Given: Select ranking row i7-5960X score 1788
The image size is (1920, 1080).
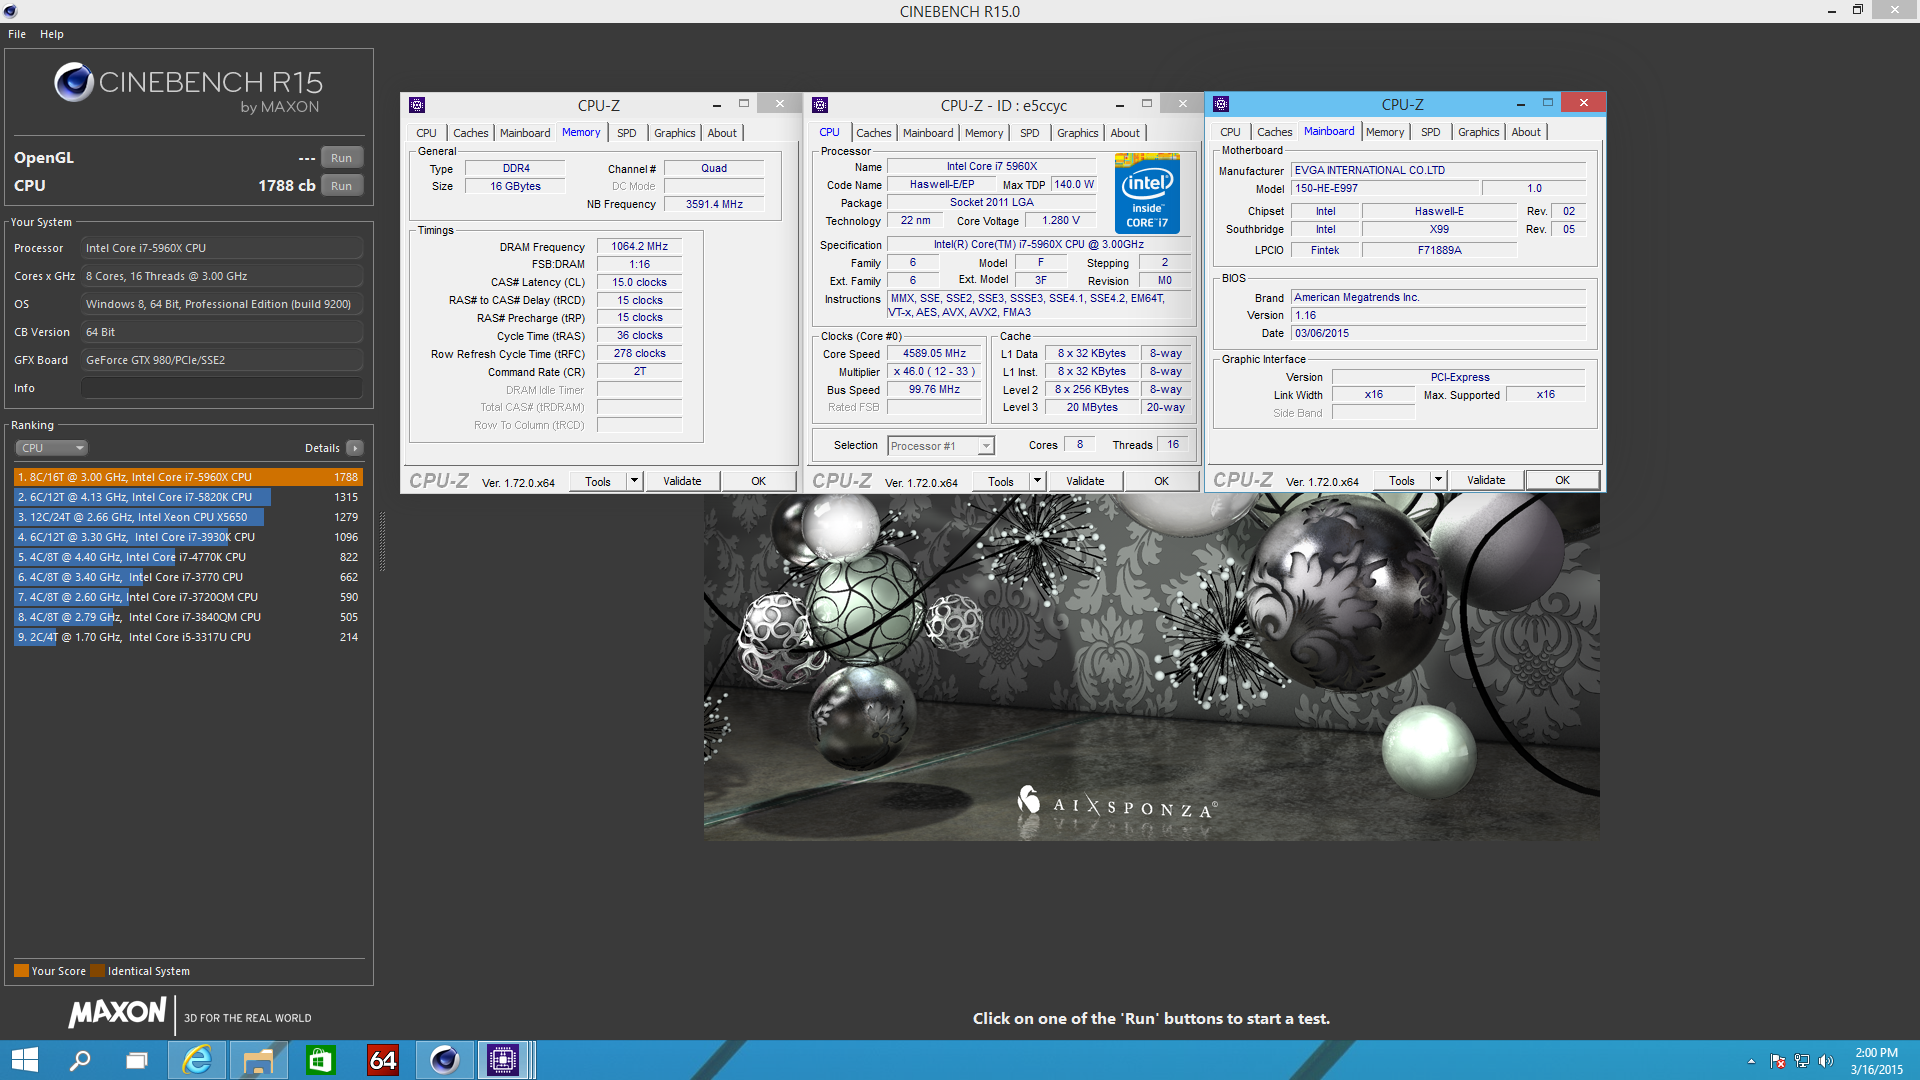Looking at the screenshot, I should [188, 477].
